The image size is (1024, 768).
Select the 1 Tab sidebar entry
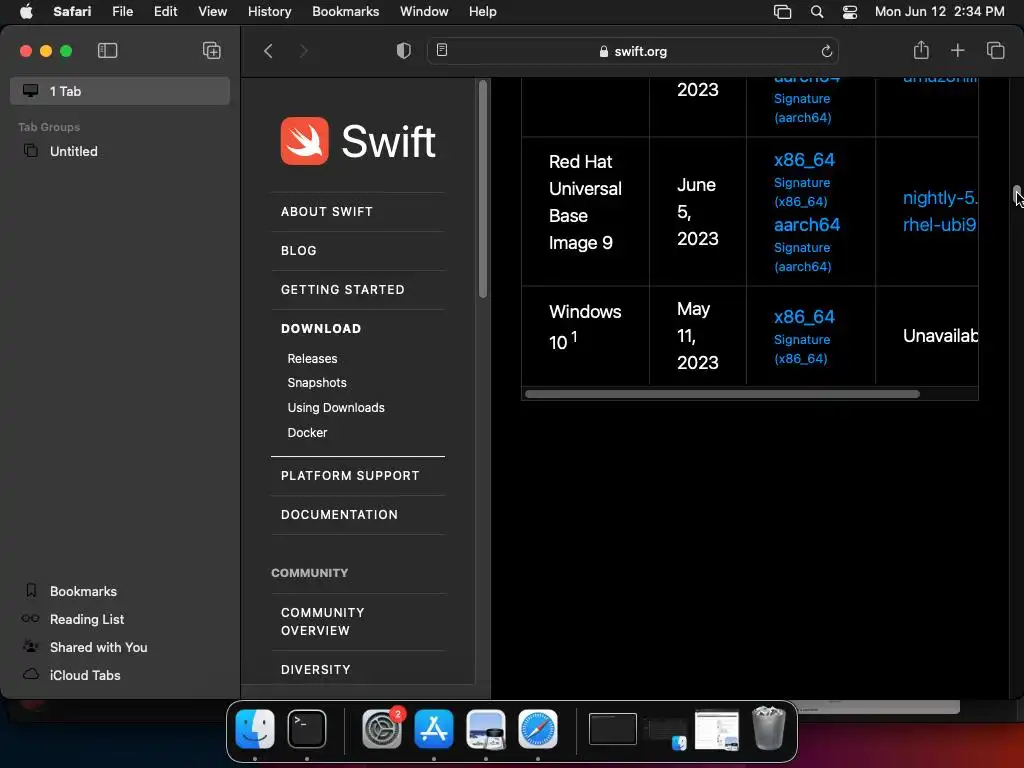120,91
